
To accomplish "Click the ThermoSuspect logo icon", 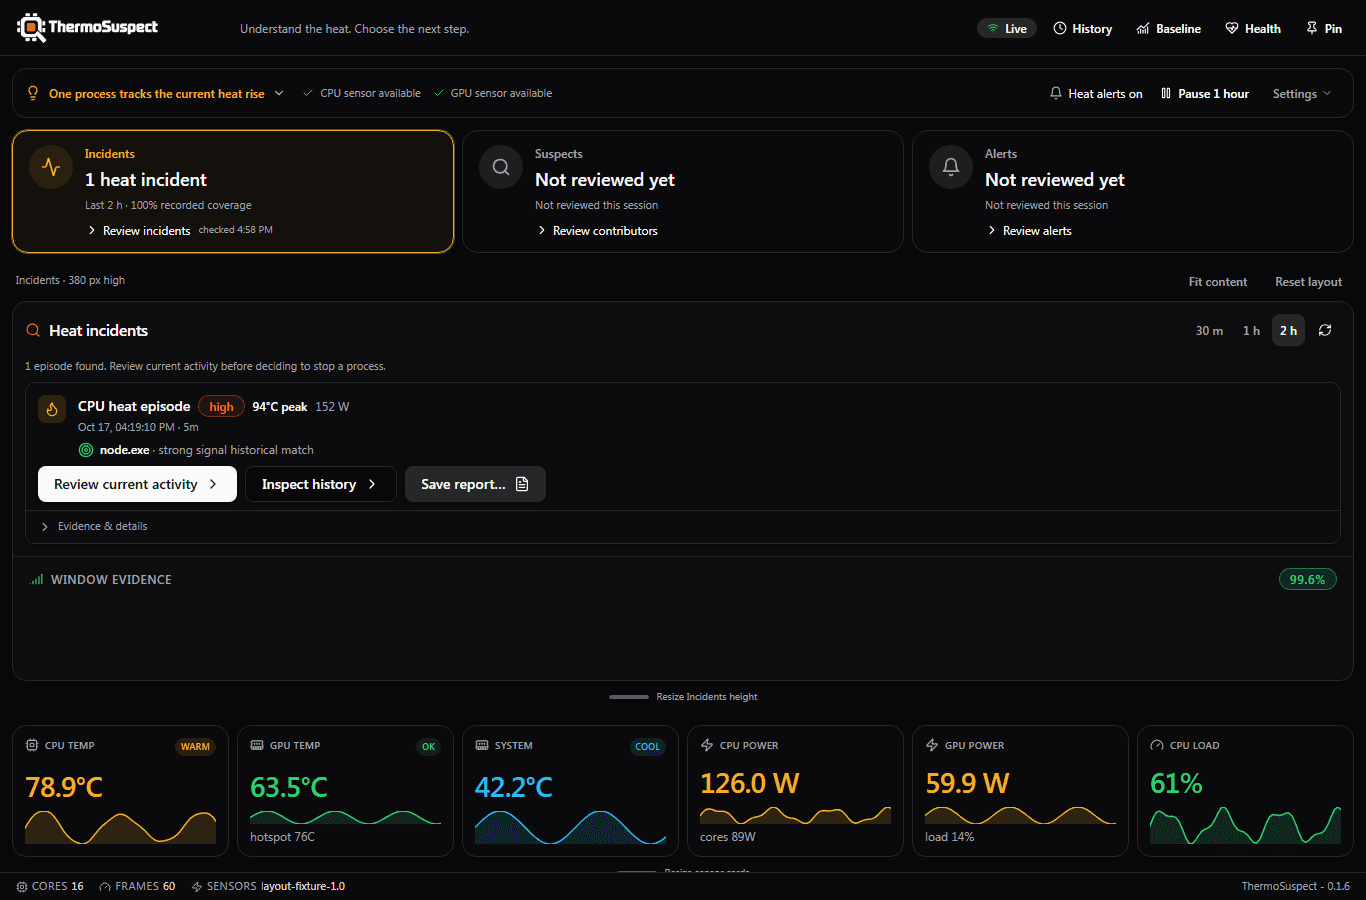I will pos(31,28).
